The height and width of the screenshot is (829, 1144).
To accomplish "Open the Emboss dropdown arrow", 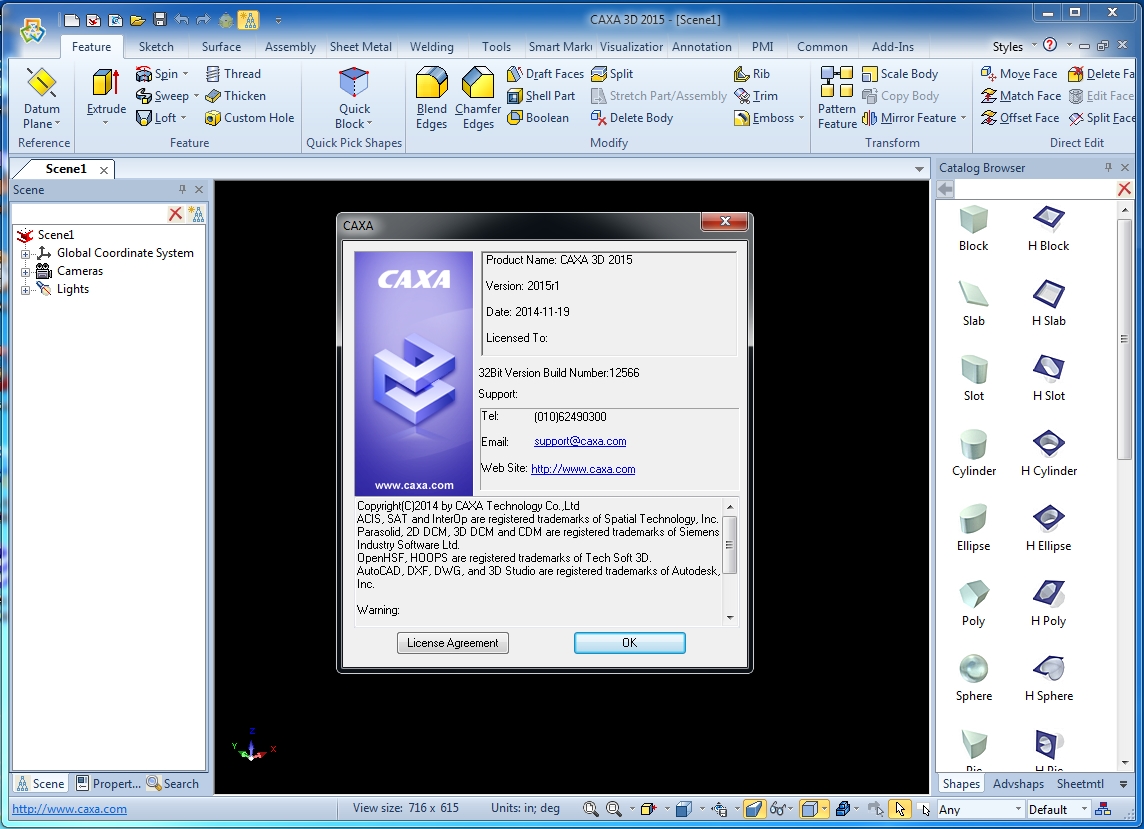I will point(801,117).
